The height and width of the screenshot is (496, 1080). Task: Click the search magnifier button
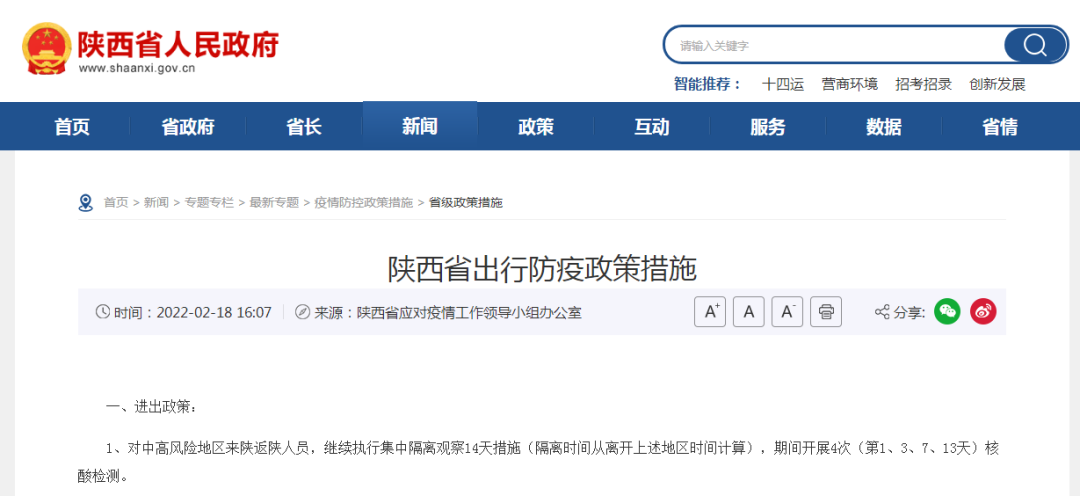[1035, 45]
